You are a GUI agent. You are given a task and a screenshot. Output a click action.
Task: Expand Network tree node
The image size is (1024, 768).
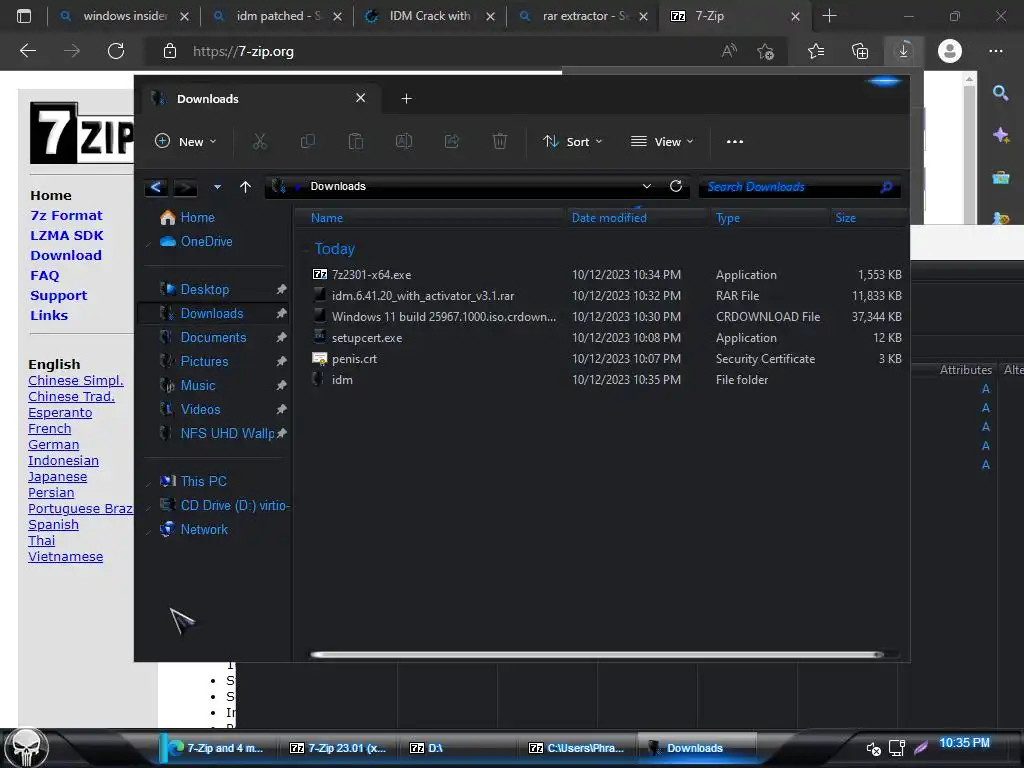[149, 530]
